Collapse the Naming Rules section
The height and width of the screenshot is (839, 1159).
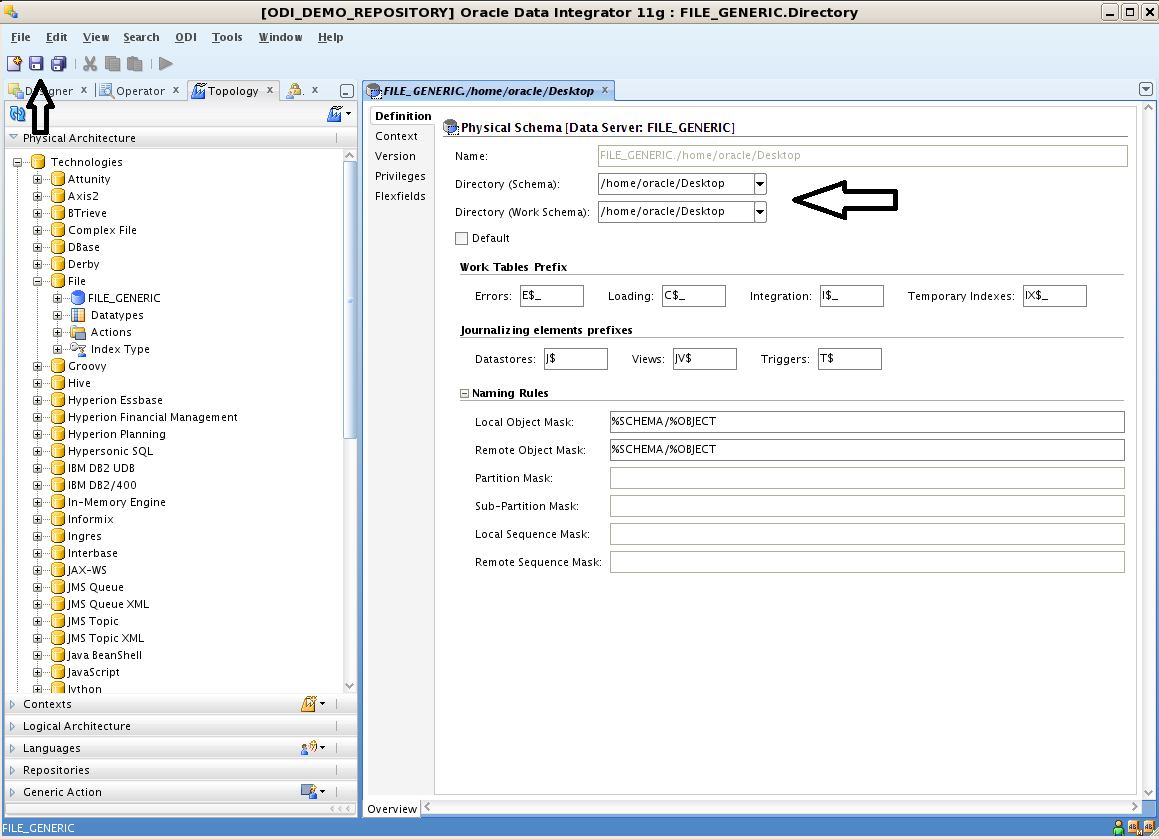pos(464,393)
